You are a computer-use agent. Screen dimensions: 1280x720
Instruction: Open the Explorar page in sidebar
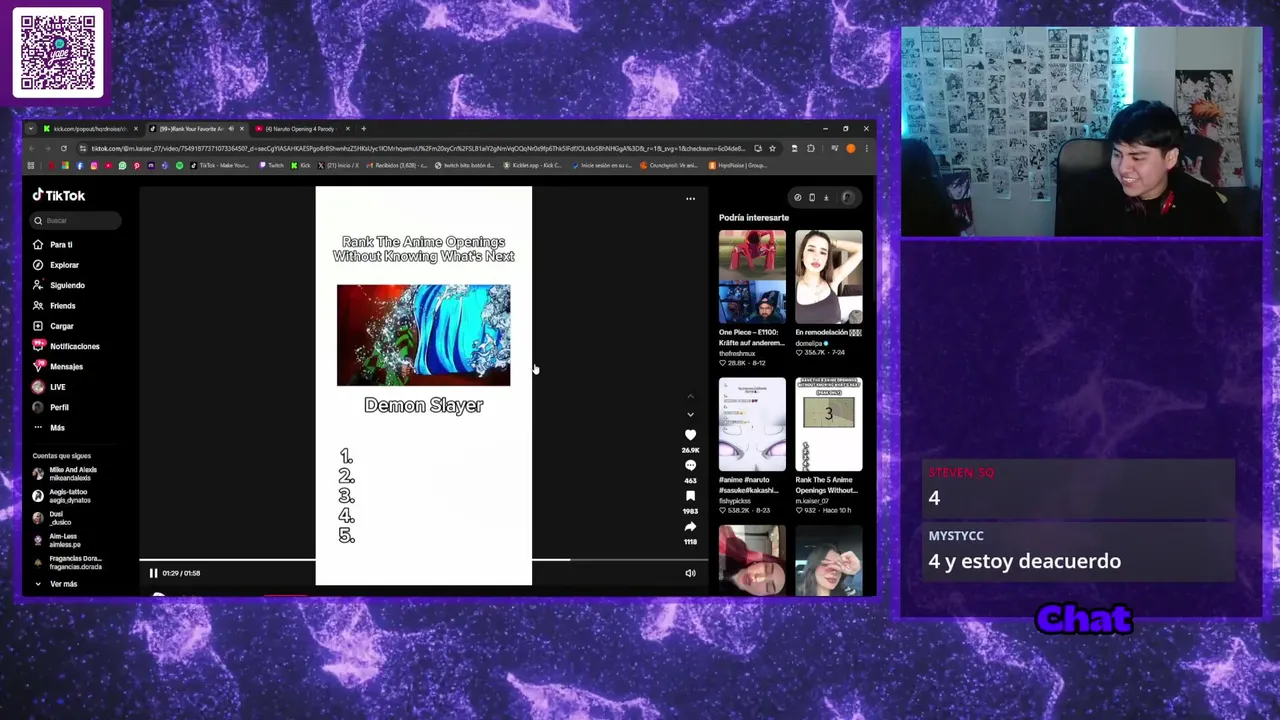[64, 265]
